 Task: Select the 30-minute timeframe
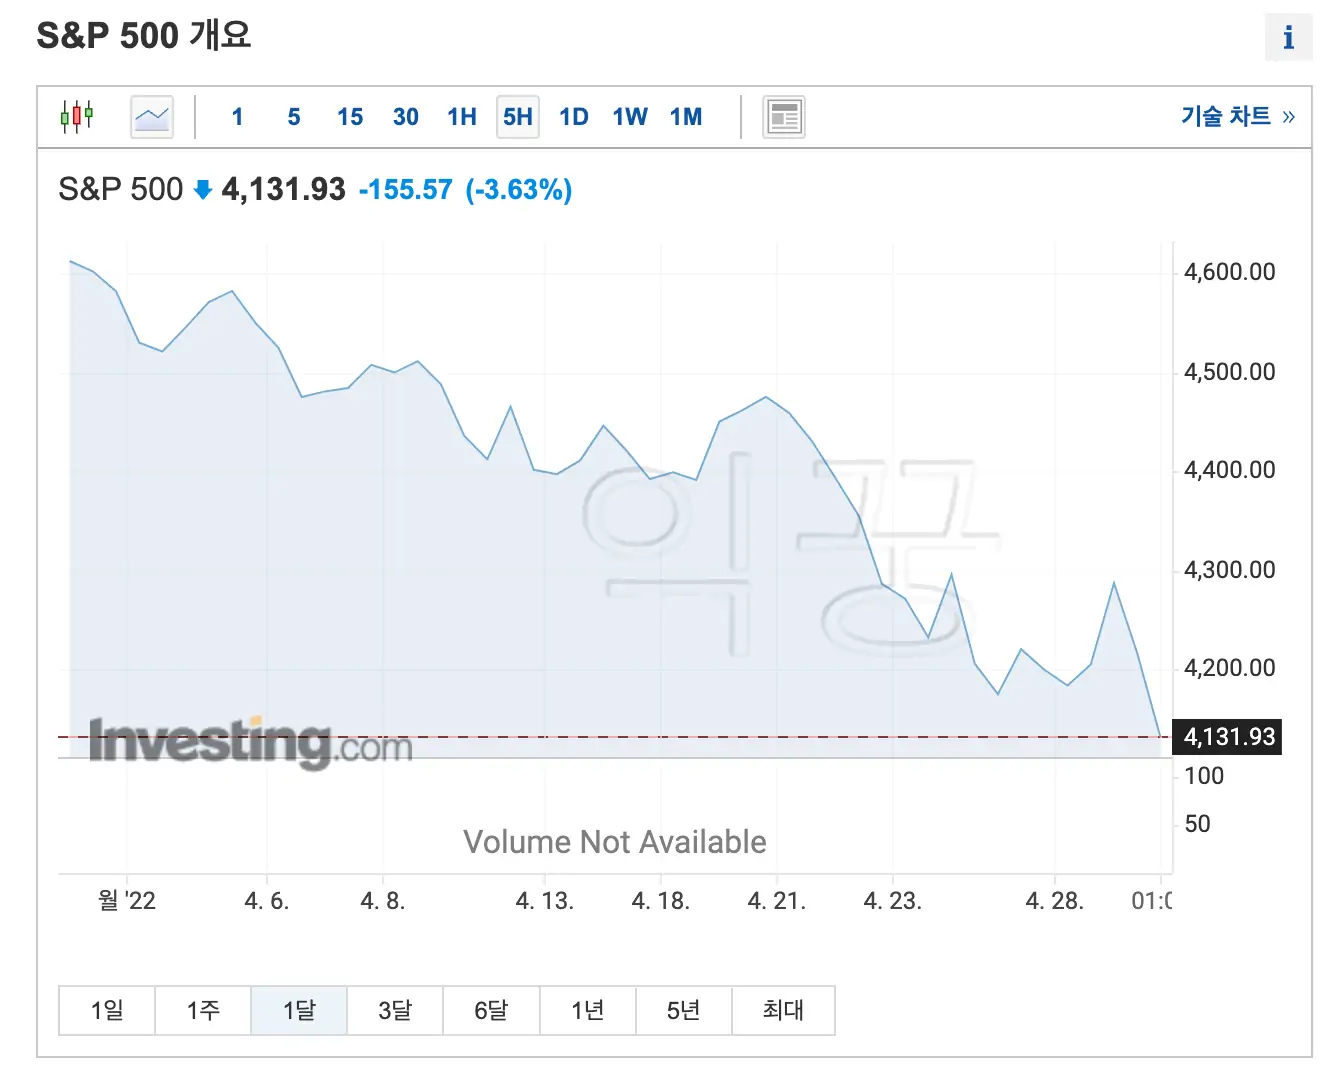point(405,116)
